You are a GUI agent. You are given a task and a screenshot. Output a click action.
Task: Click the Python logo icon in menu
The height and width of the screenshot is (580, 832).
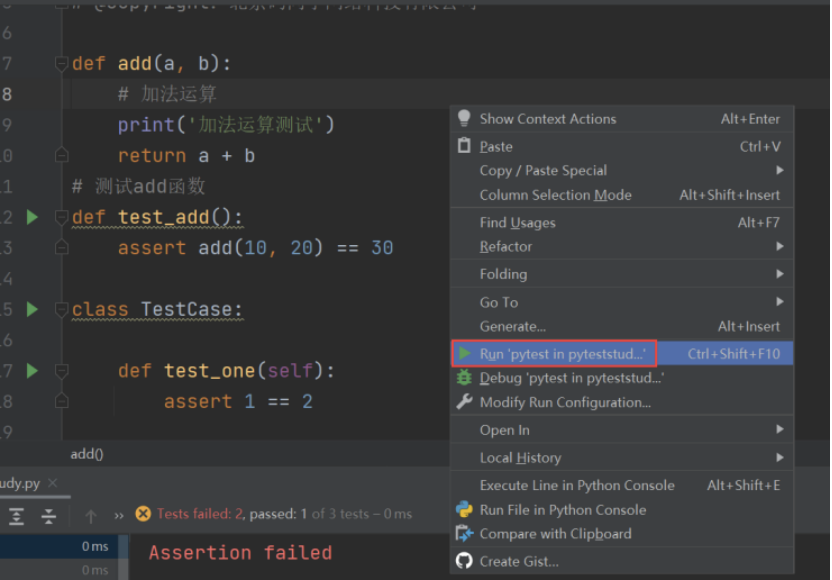(464, 509)
